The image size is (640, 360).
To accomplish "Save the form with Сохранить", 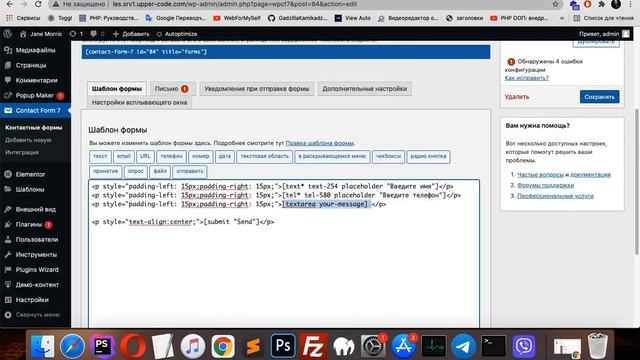I will pos(599,97).
